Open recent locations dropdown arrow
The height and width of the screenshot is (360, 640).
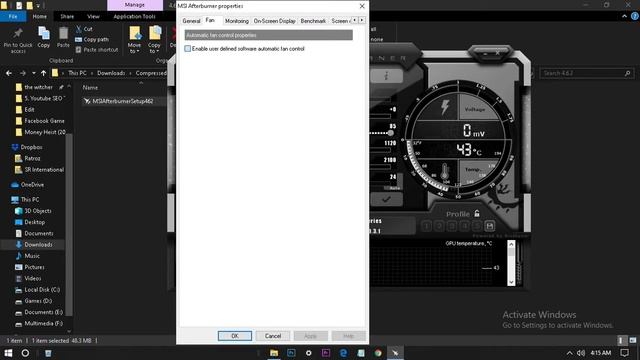[33, 73]
